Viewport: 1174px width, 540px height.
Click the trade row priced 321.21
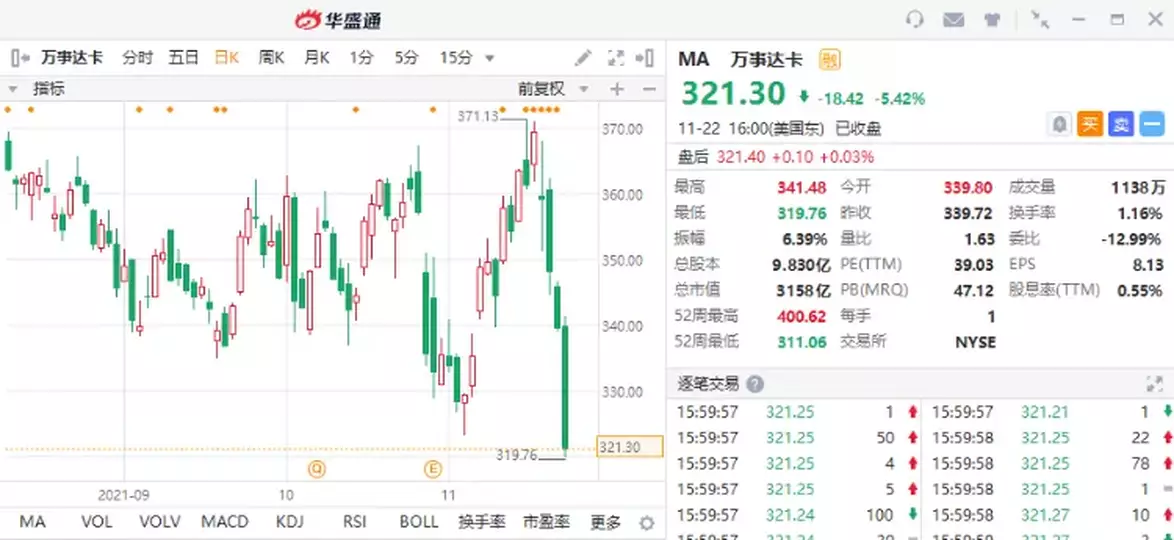pos(1050,412)
